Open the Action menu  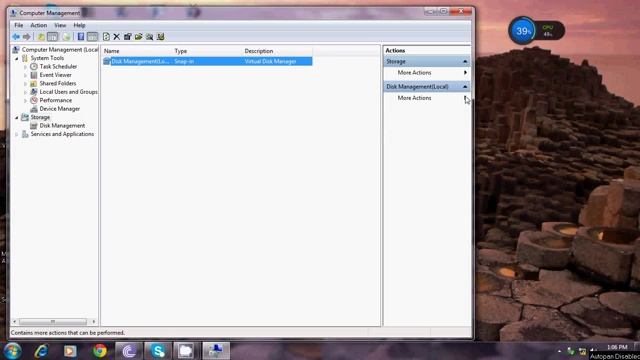click(39, 25)
